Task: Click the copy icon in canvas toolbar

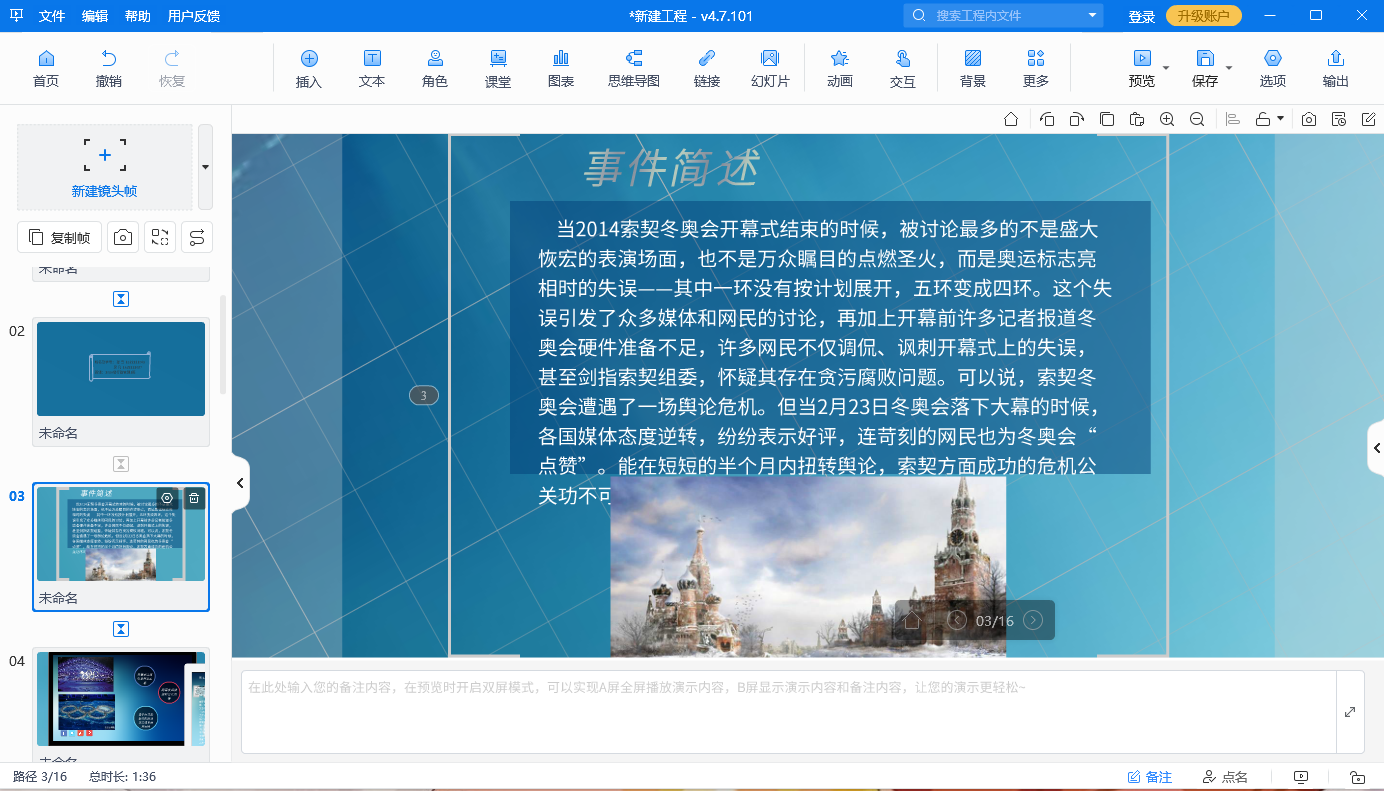Action: coord(1107,119)
